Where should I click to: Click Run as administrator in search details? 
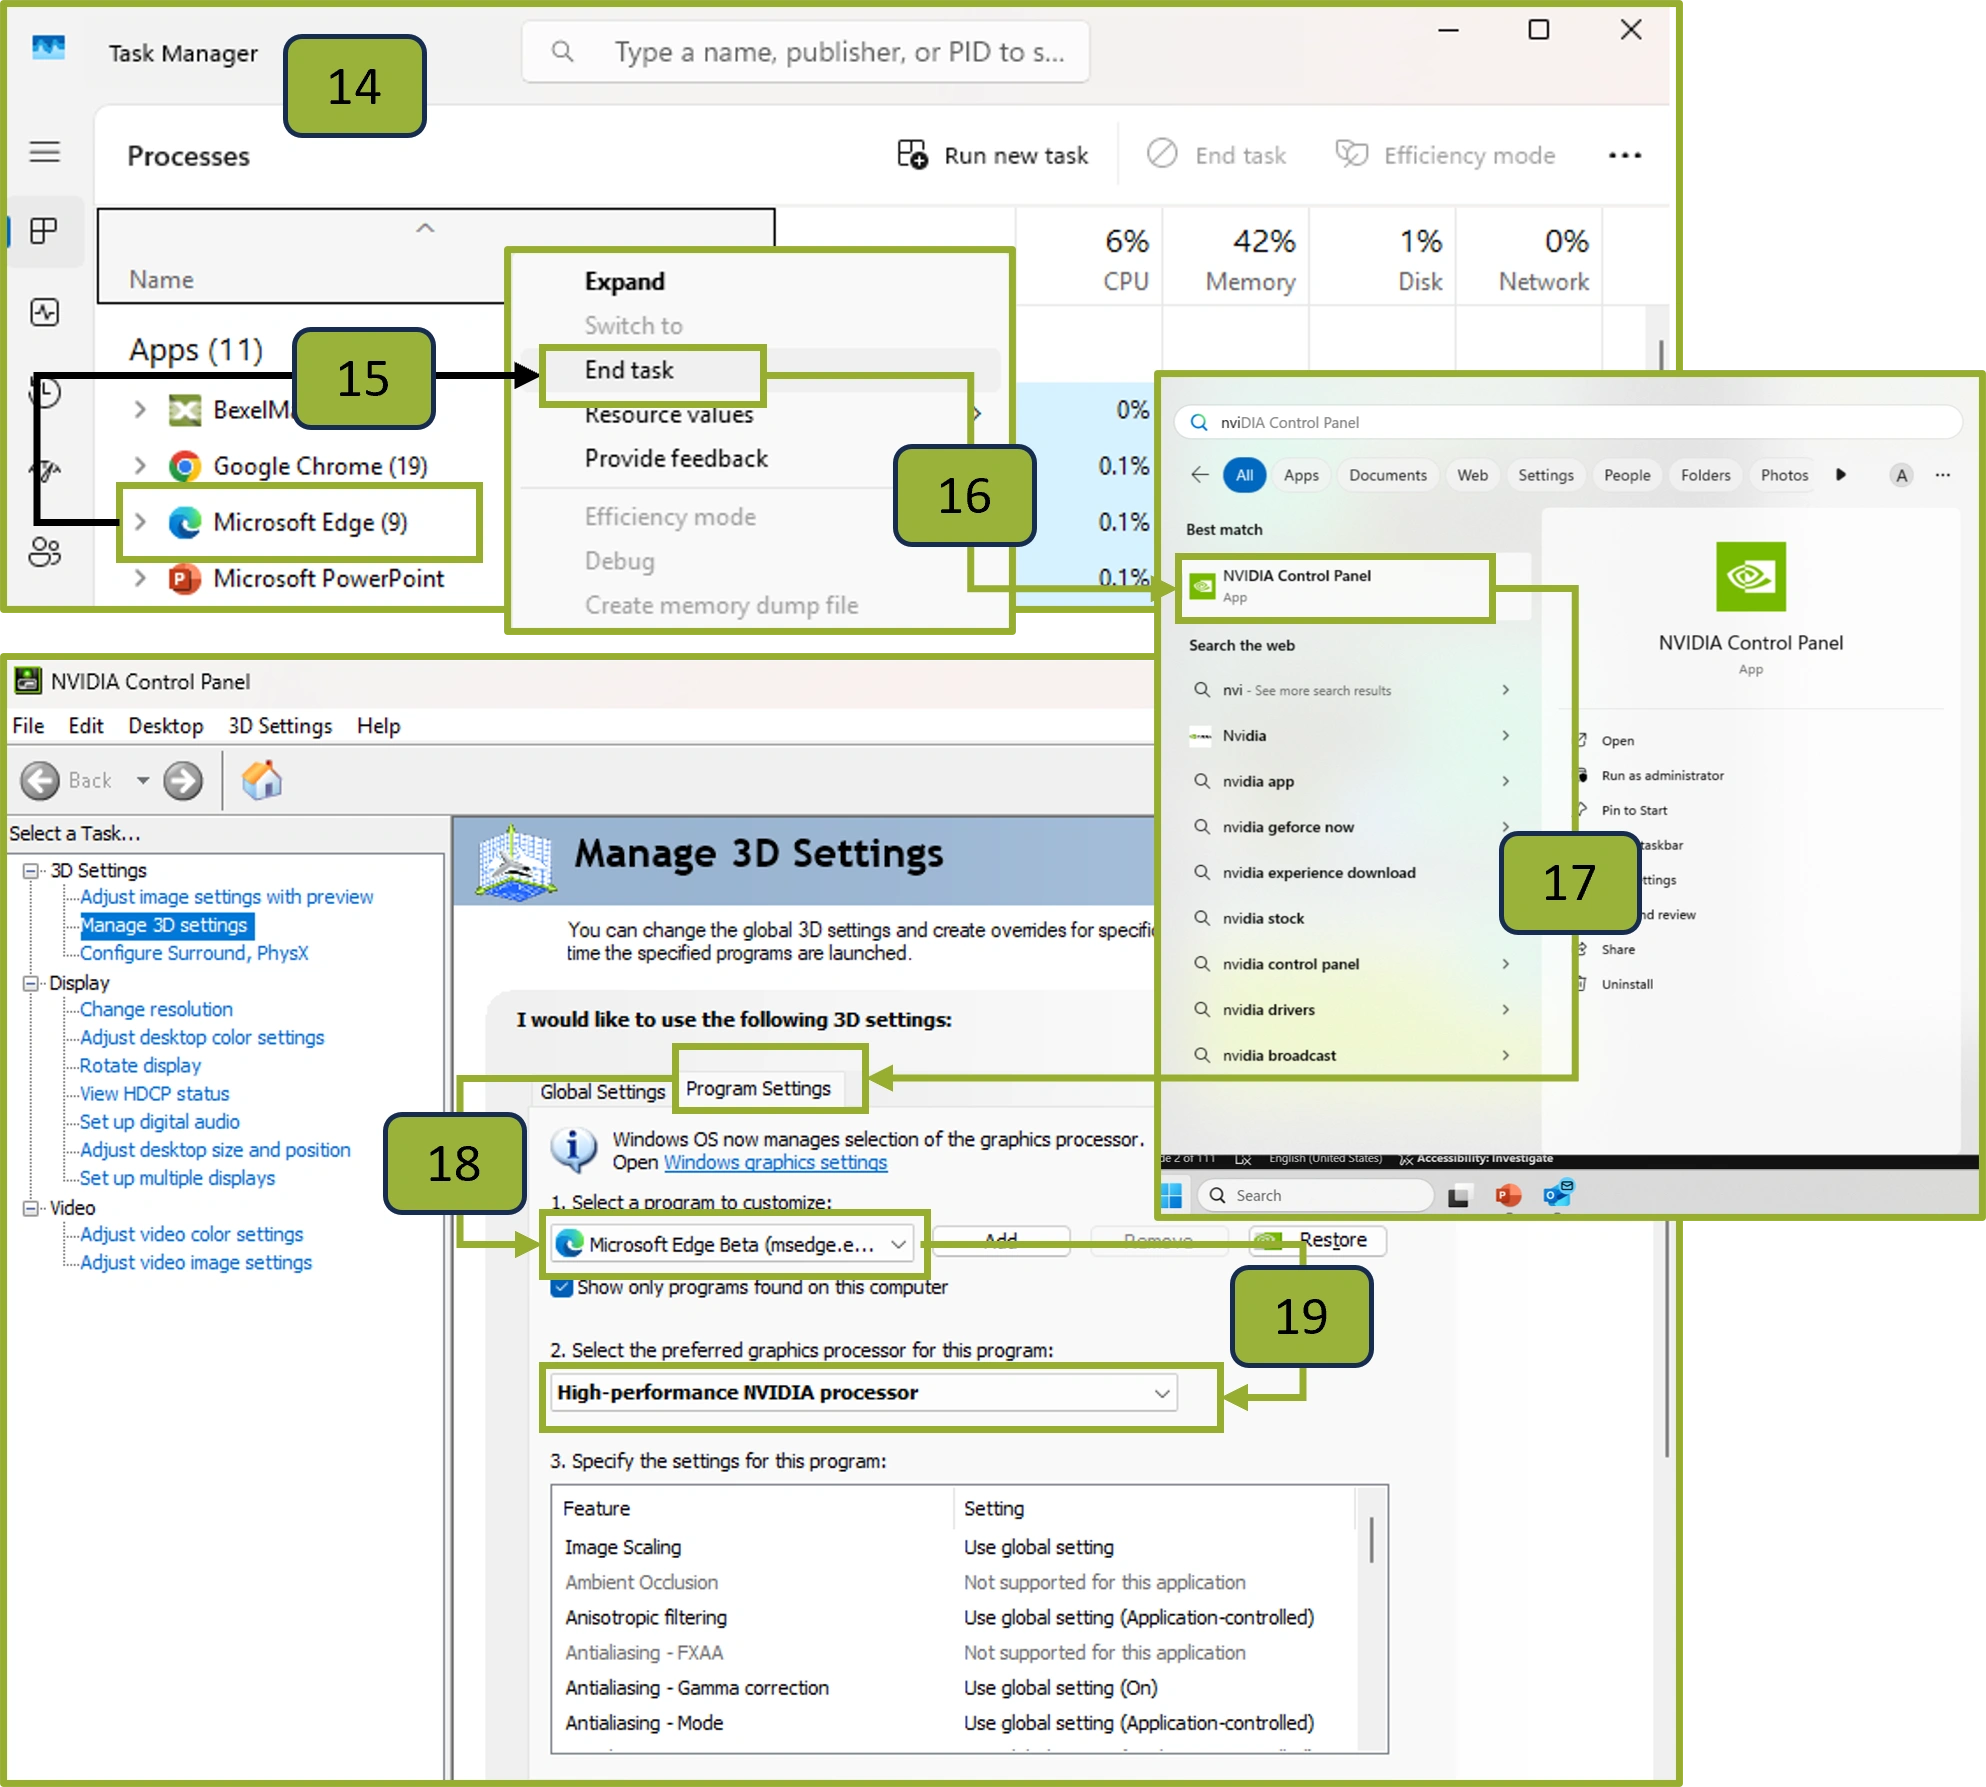click(1662, 775)
